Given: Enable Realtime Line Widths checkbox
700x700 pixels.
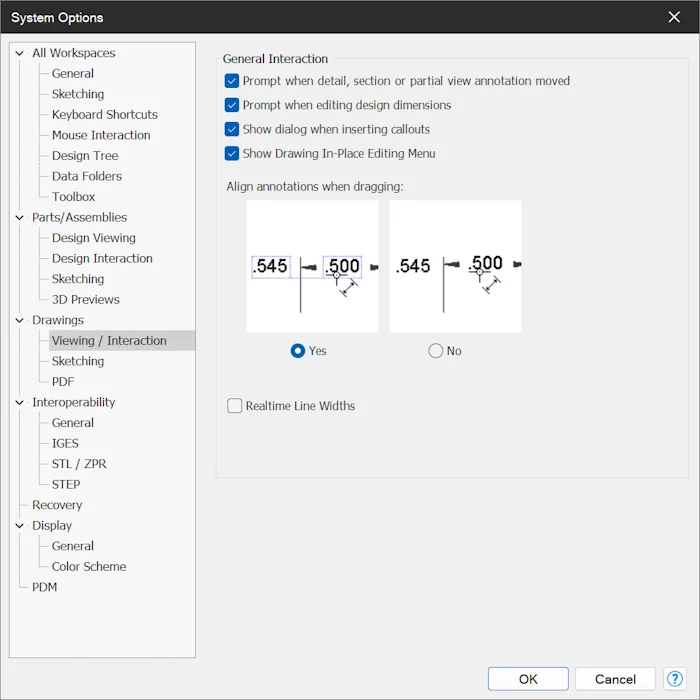Looking at the screenshot, I should [234, 406].
